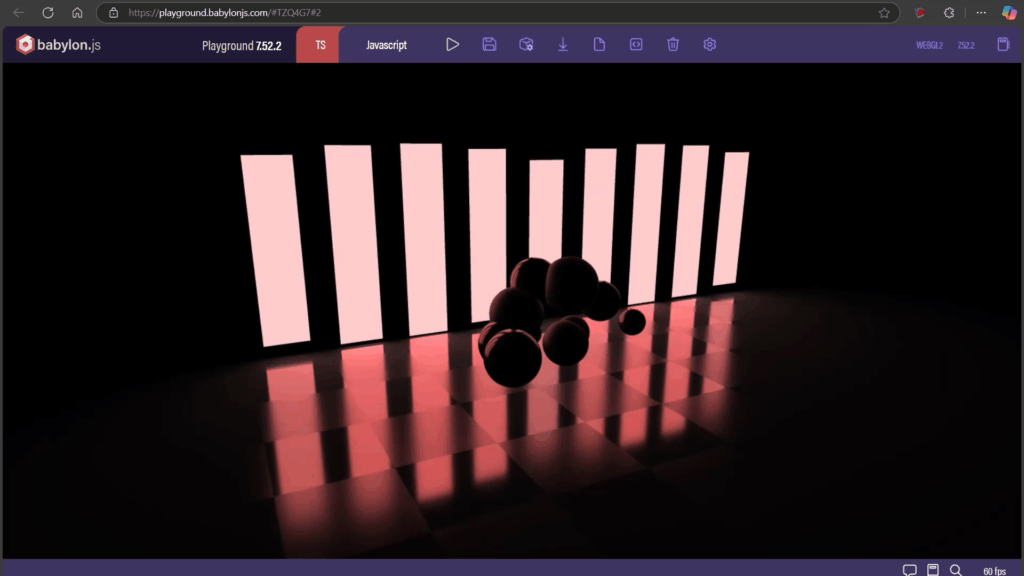Open the examples icon at toolbar right
Viewport: 1024px width, 576px height.
tap(1003, 45)
